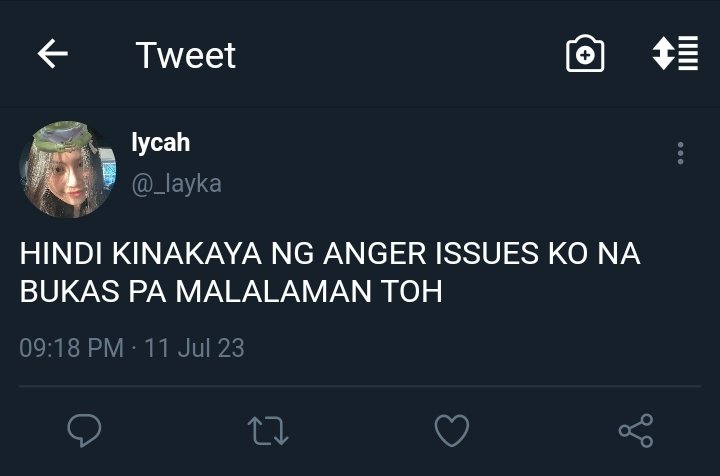
Task: Like the tweet with the heart icon
Action: (x=452, y=430)
